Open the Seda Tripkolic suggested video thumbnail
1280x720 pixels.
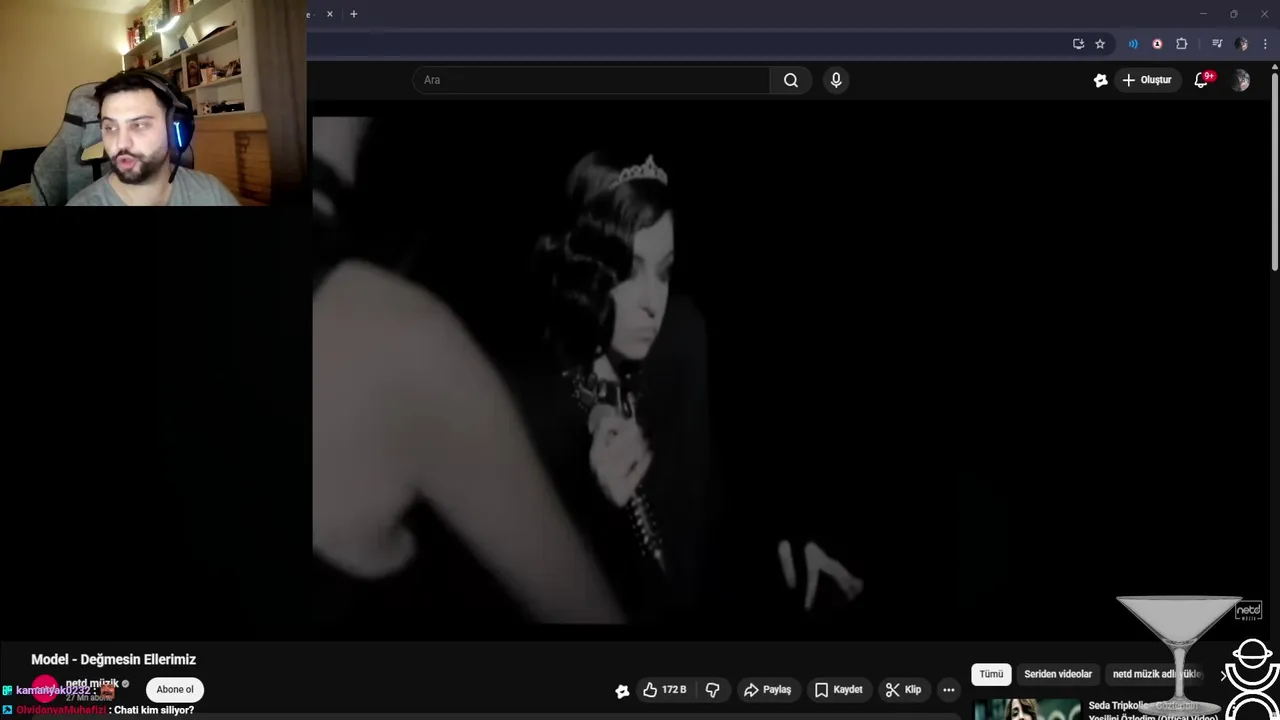click(x=1027, y=709)
